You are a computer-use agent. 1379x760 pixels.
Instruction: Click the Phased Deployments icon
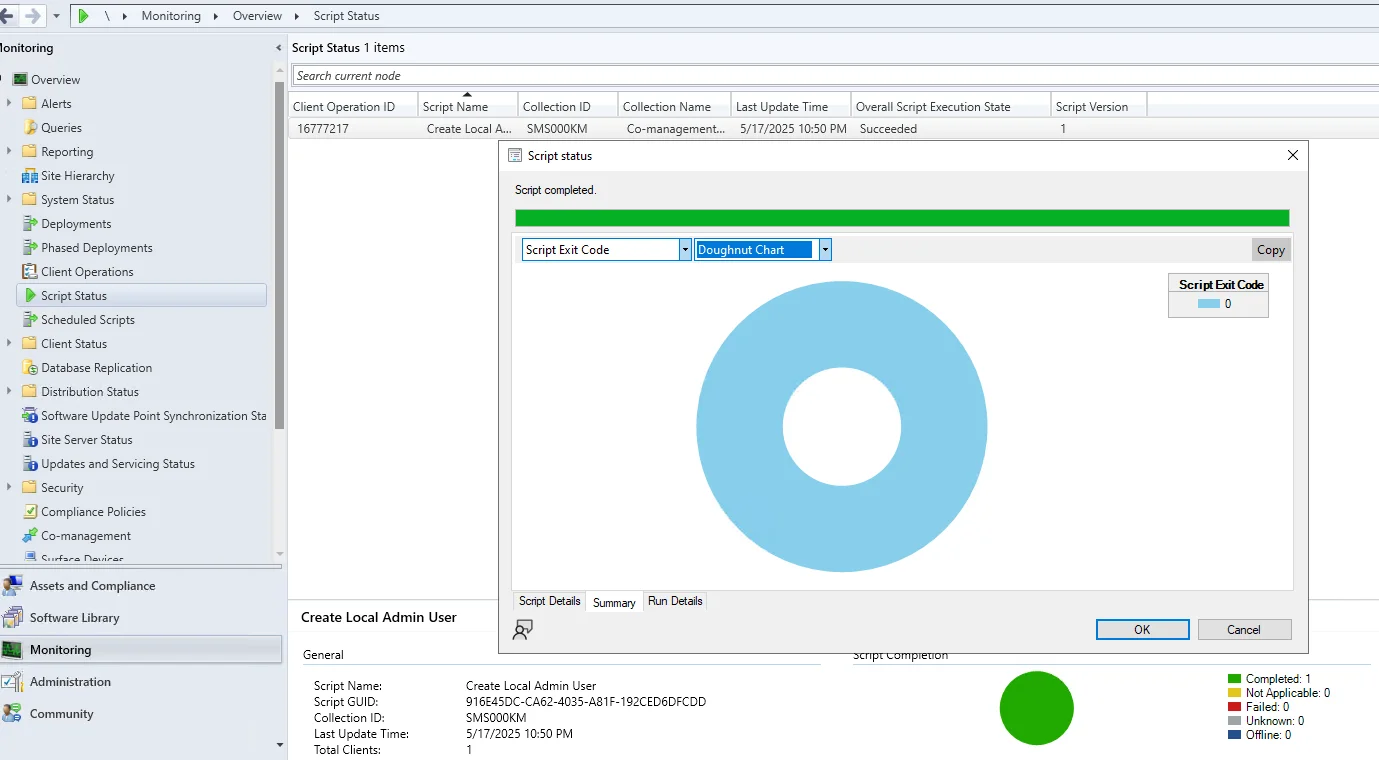pyautogui.click(x=30, y=248)
